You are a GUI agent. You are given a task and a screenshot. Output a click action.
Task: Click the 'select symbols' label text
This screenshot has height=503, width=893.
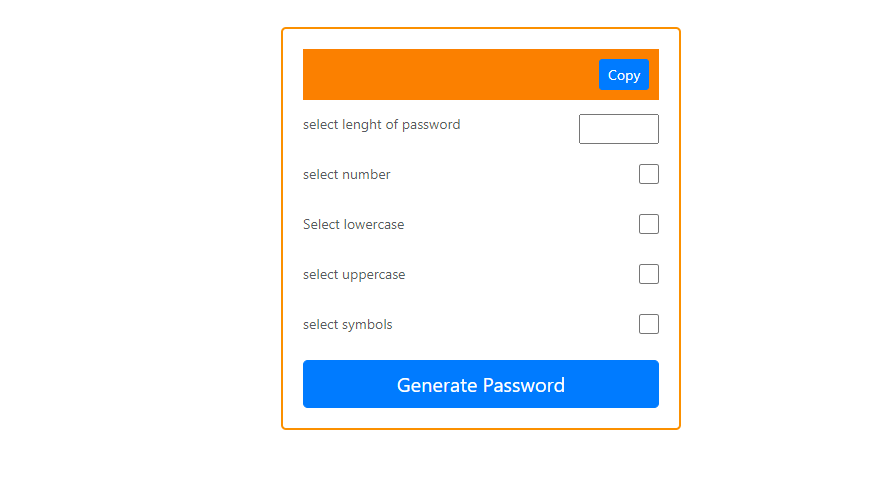click(347, 325)
